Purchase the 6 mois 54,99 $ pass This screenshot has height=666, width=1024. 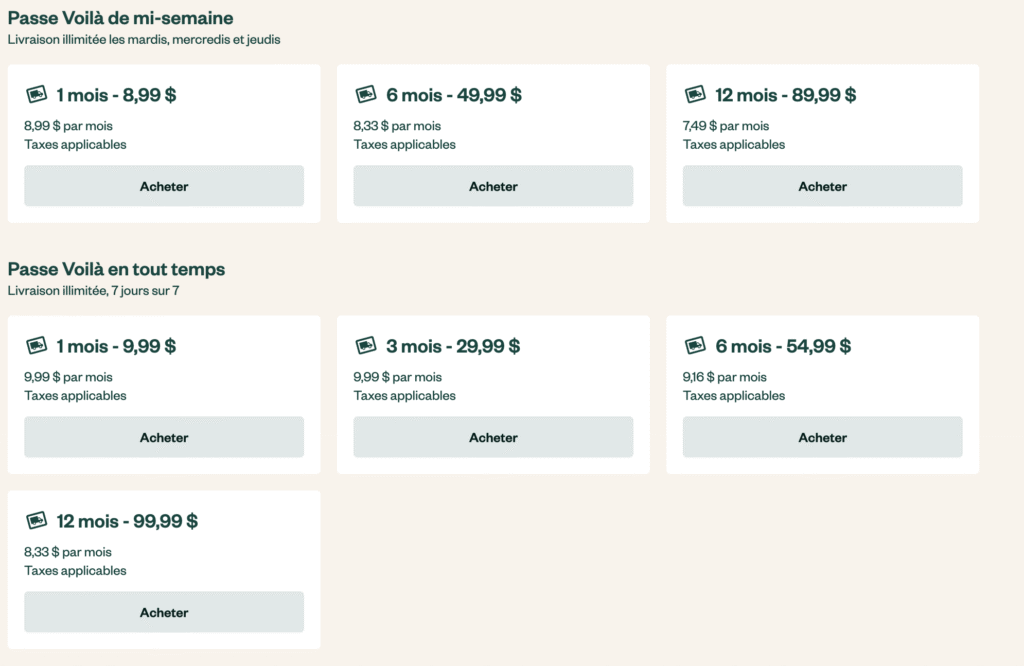822,437
